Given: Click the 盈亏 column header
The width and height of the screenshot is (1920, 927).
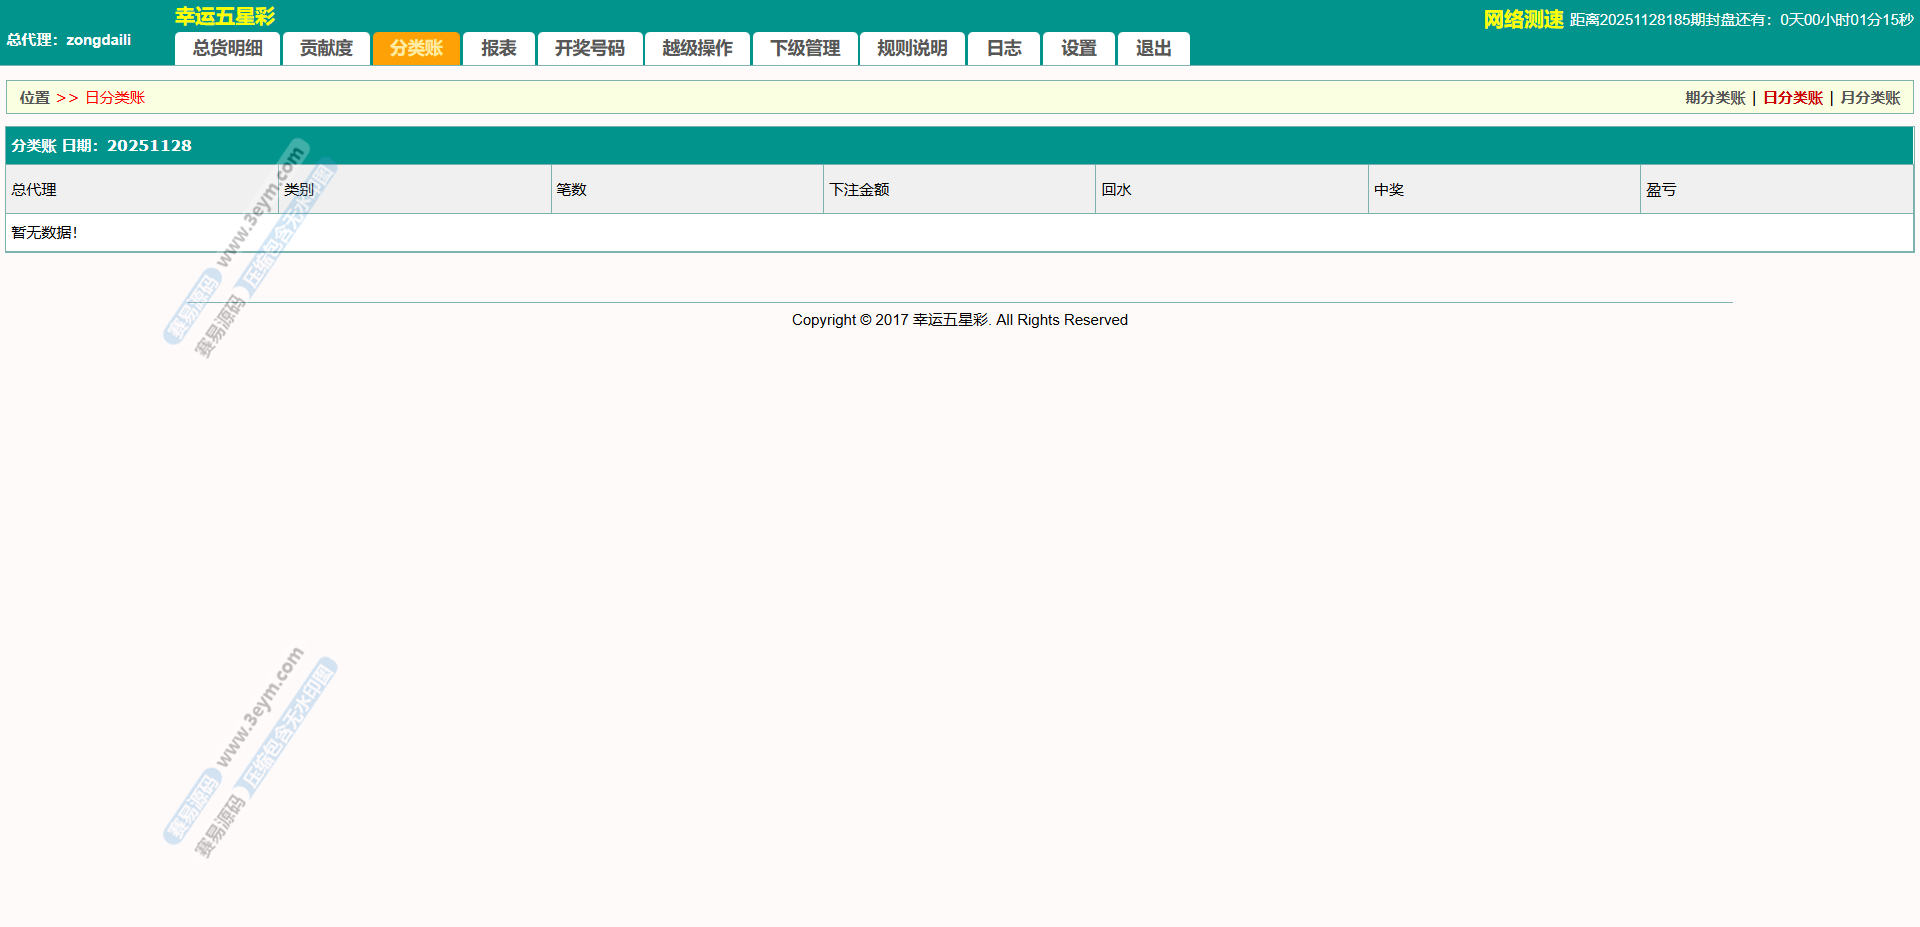Looking at the screenshot, I should click(x=1661, y=190).
